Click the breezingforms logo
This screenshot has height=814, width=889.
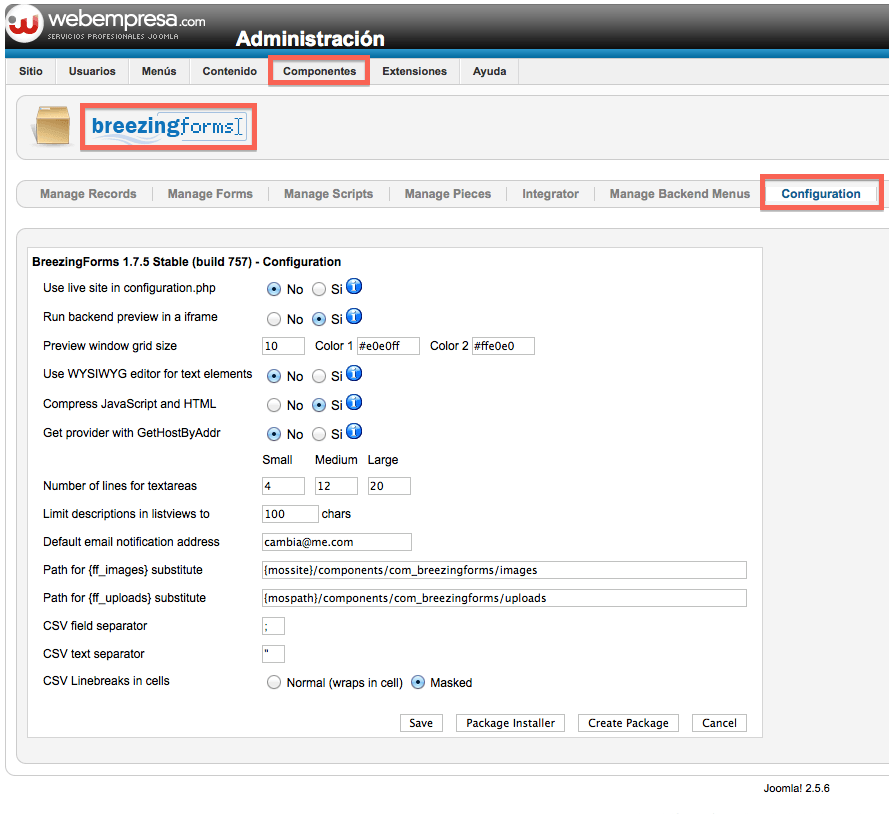pyautogui.click(x=168, y=126)
